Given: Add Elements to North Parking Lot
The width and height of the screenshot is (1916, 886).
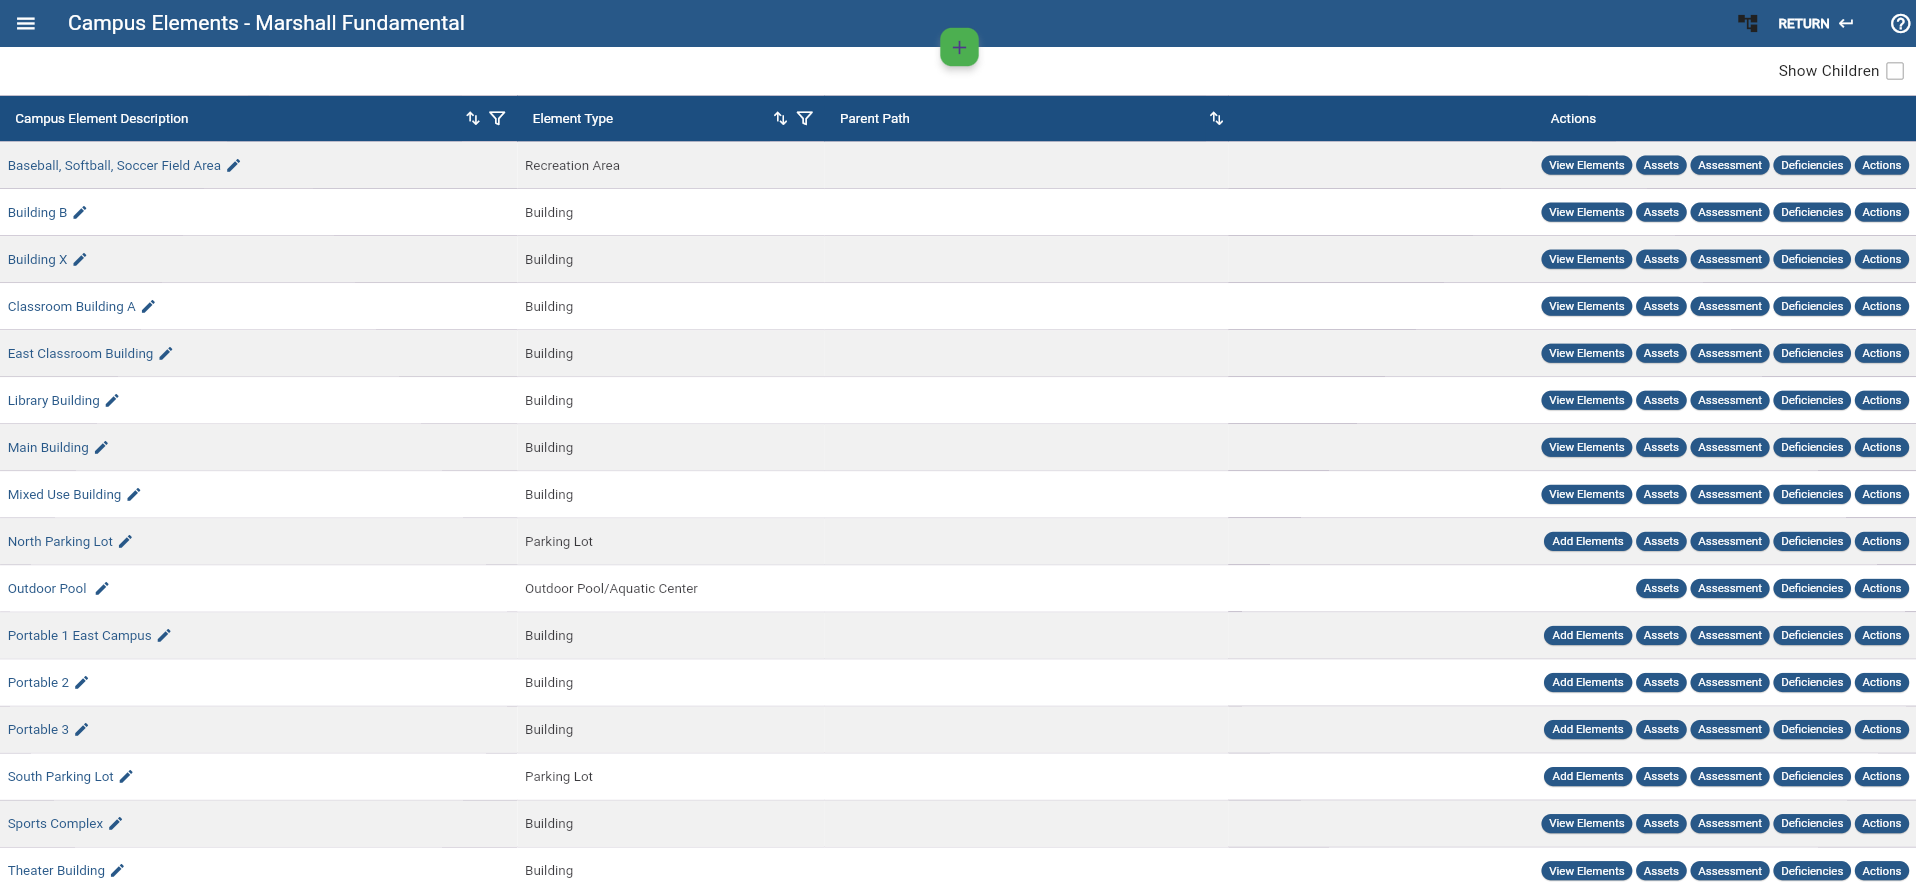Looking at the screenshot, I should pyautogui.click(x=1588, y=541).
